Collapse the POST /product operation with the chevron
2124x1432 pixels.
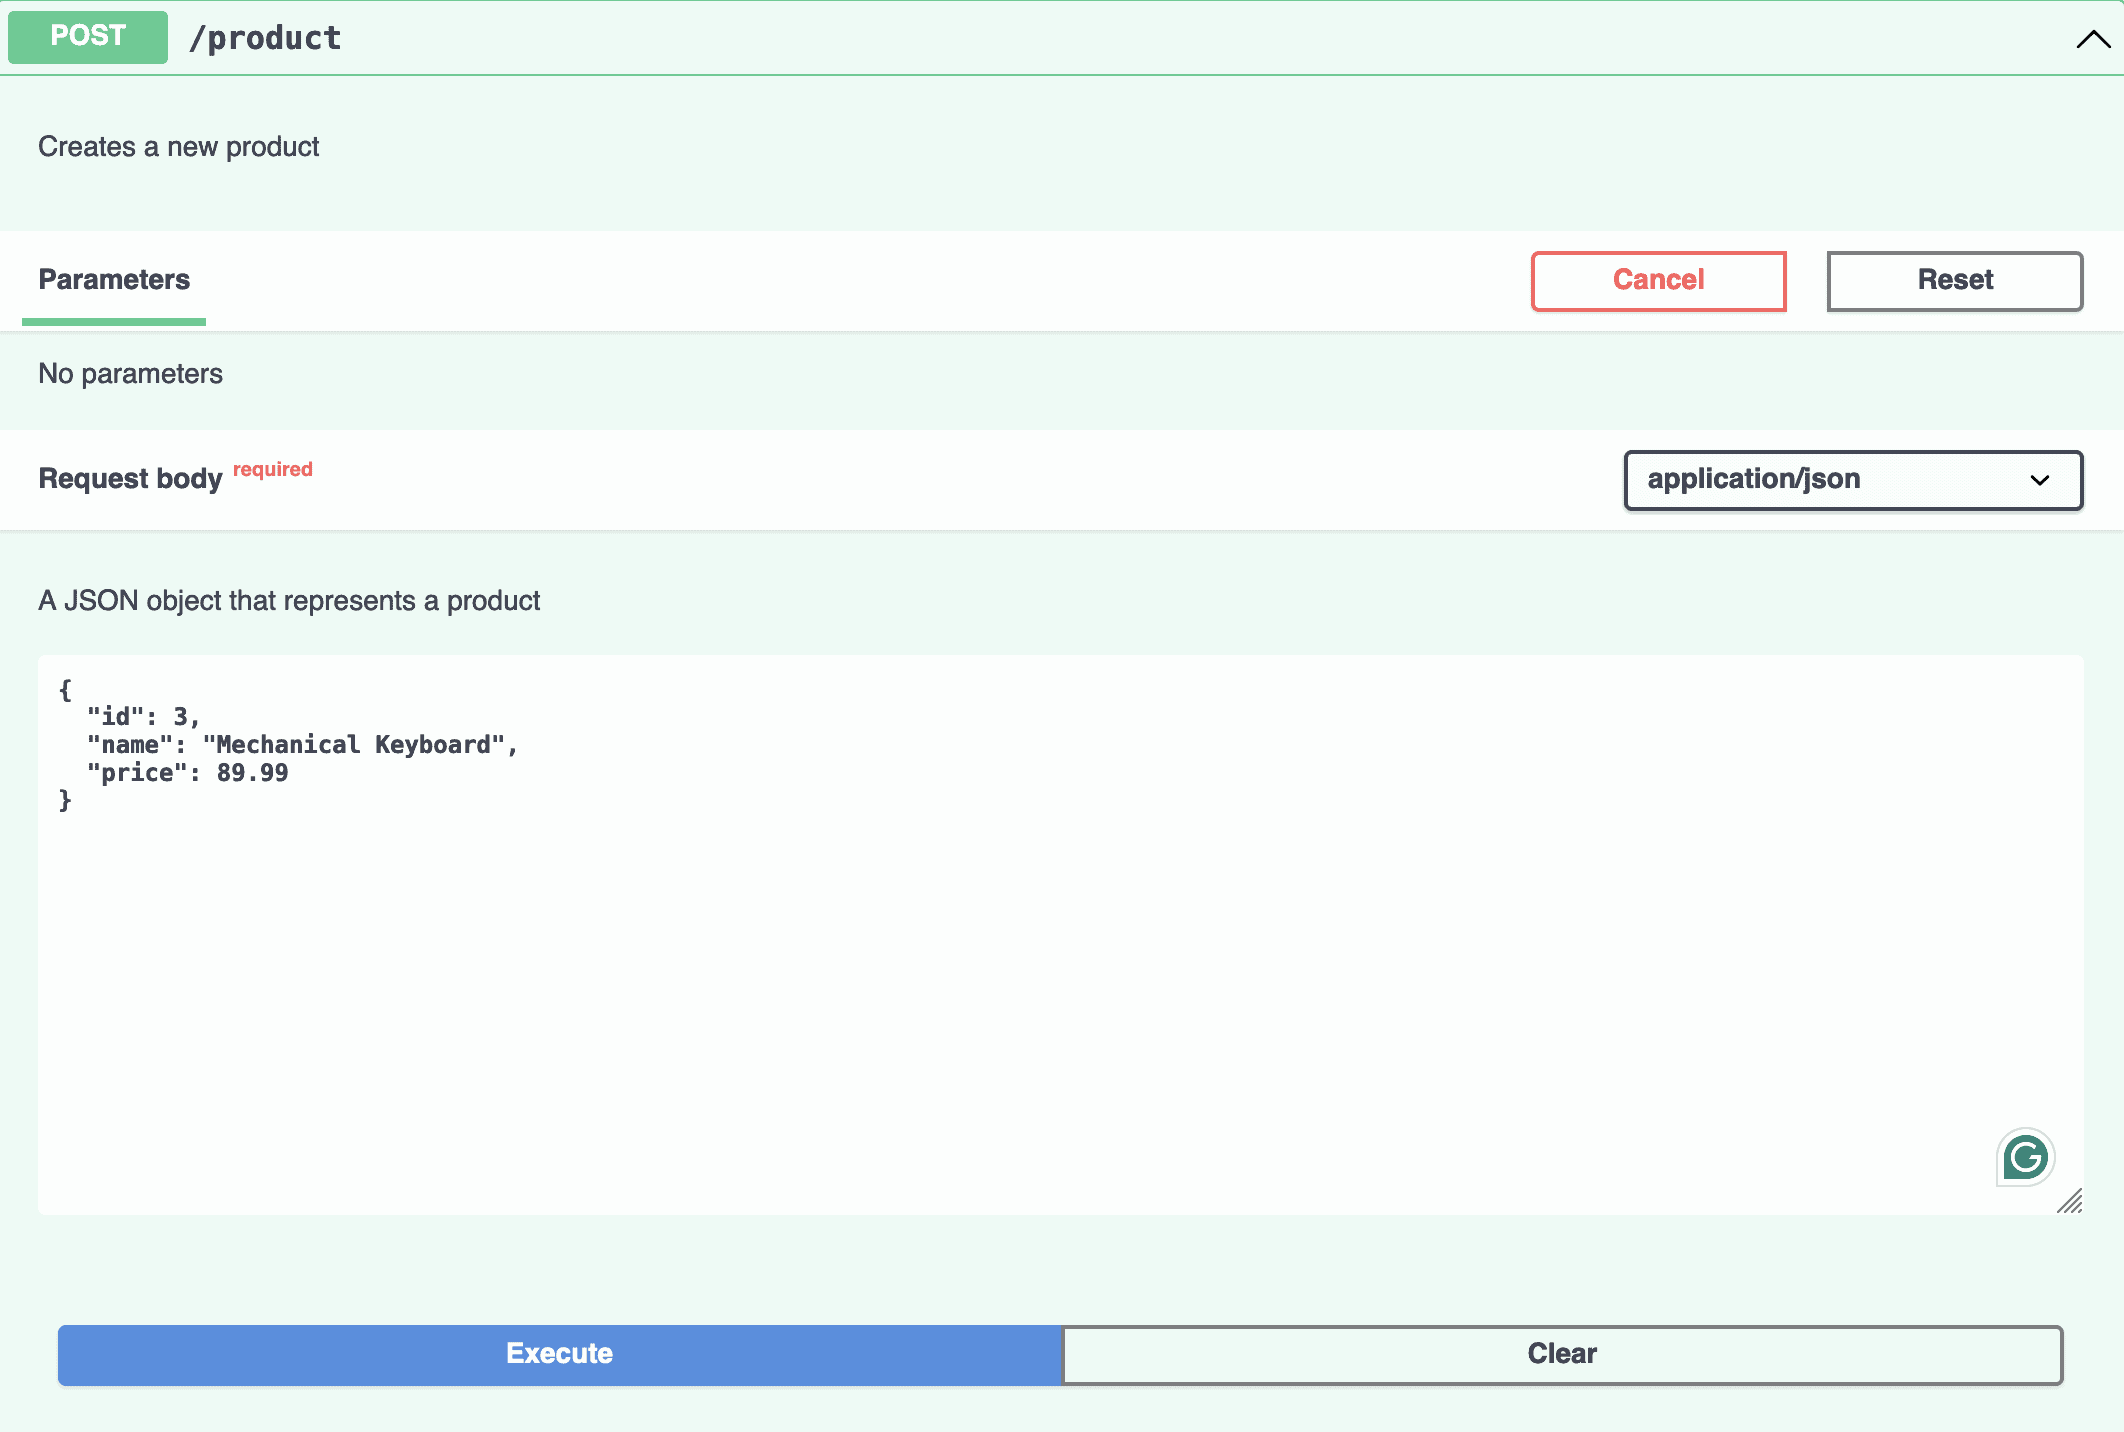pos(2093,39)
